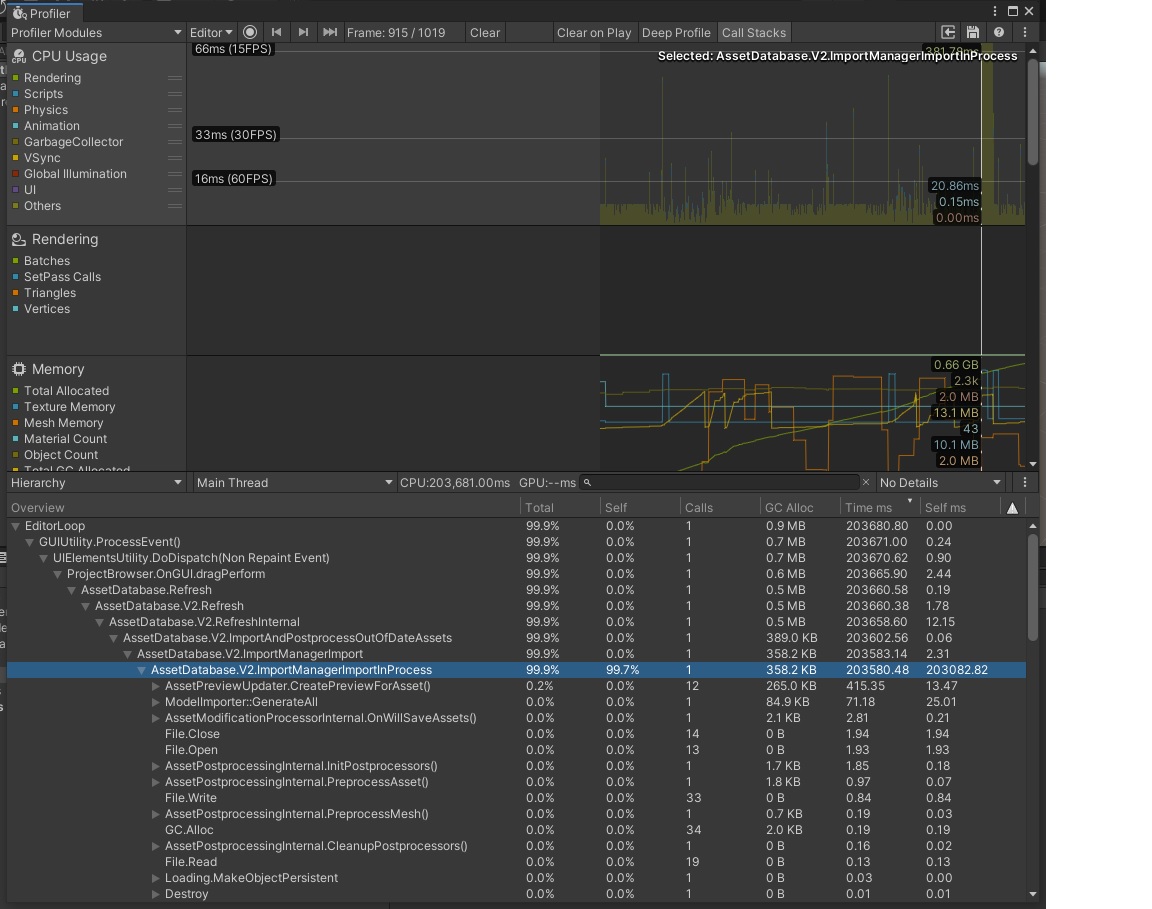Open the Profiler Modules dropdown
The width and height of the screenshot is (1152, 909).
pos(95,32)
